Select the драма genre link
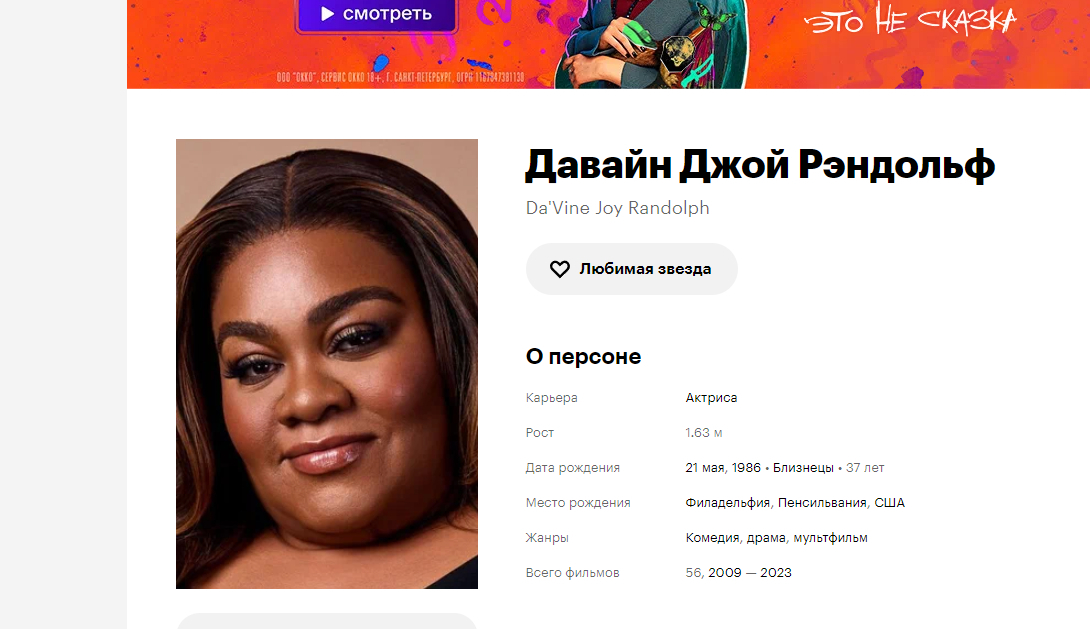This screenshot has height=629, width=1090. pos(766,538)
